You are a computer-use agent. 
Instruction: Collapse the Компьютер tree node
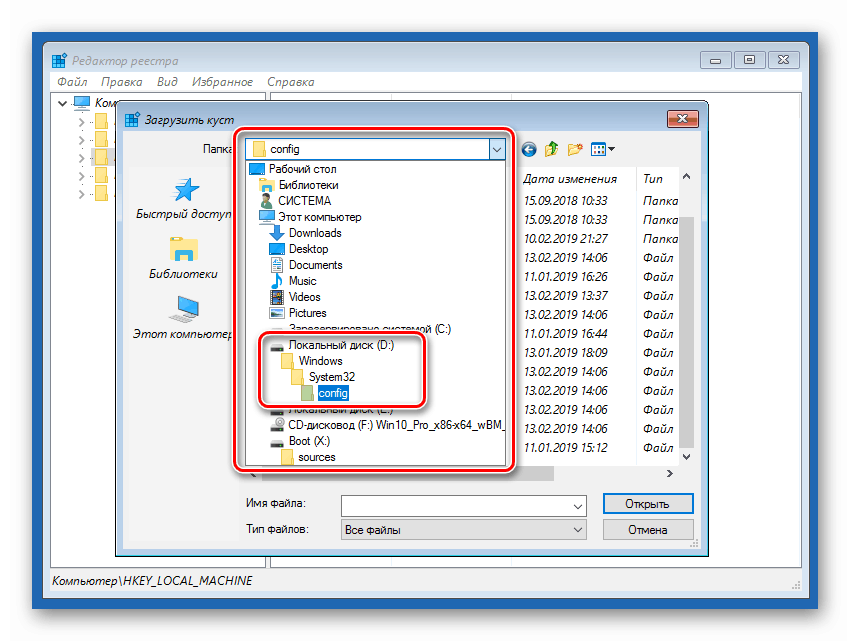(63, 102)
